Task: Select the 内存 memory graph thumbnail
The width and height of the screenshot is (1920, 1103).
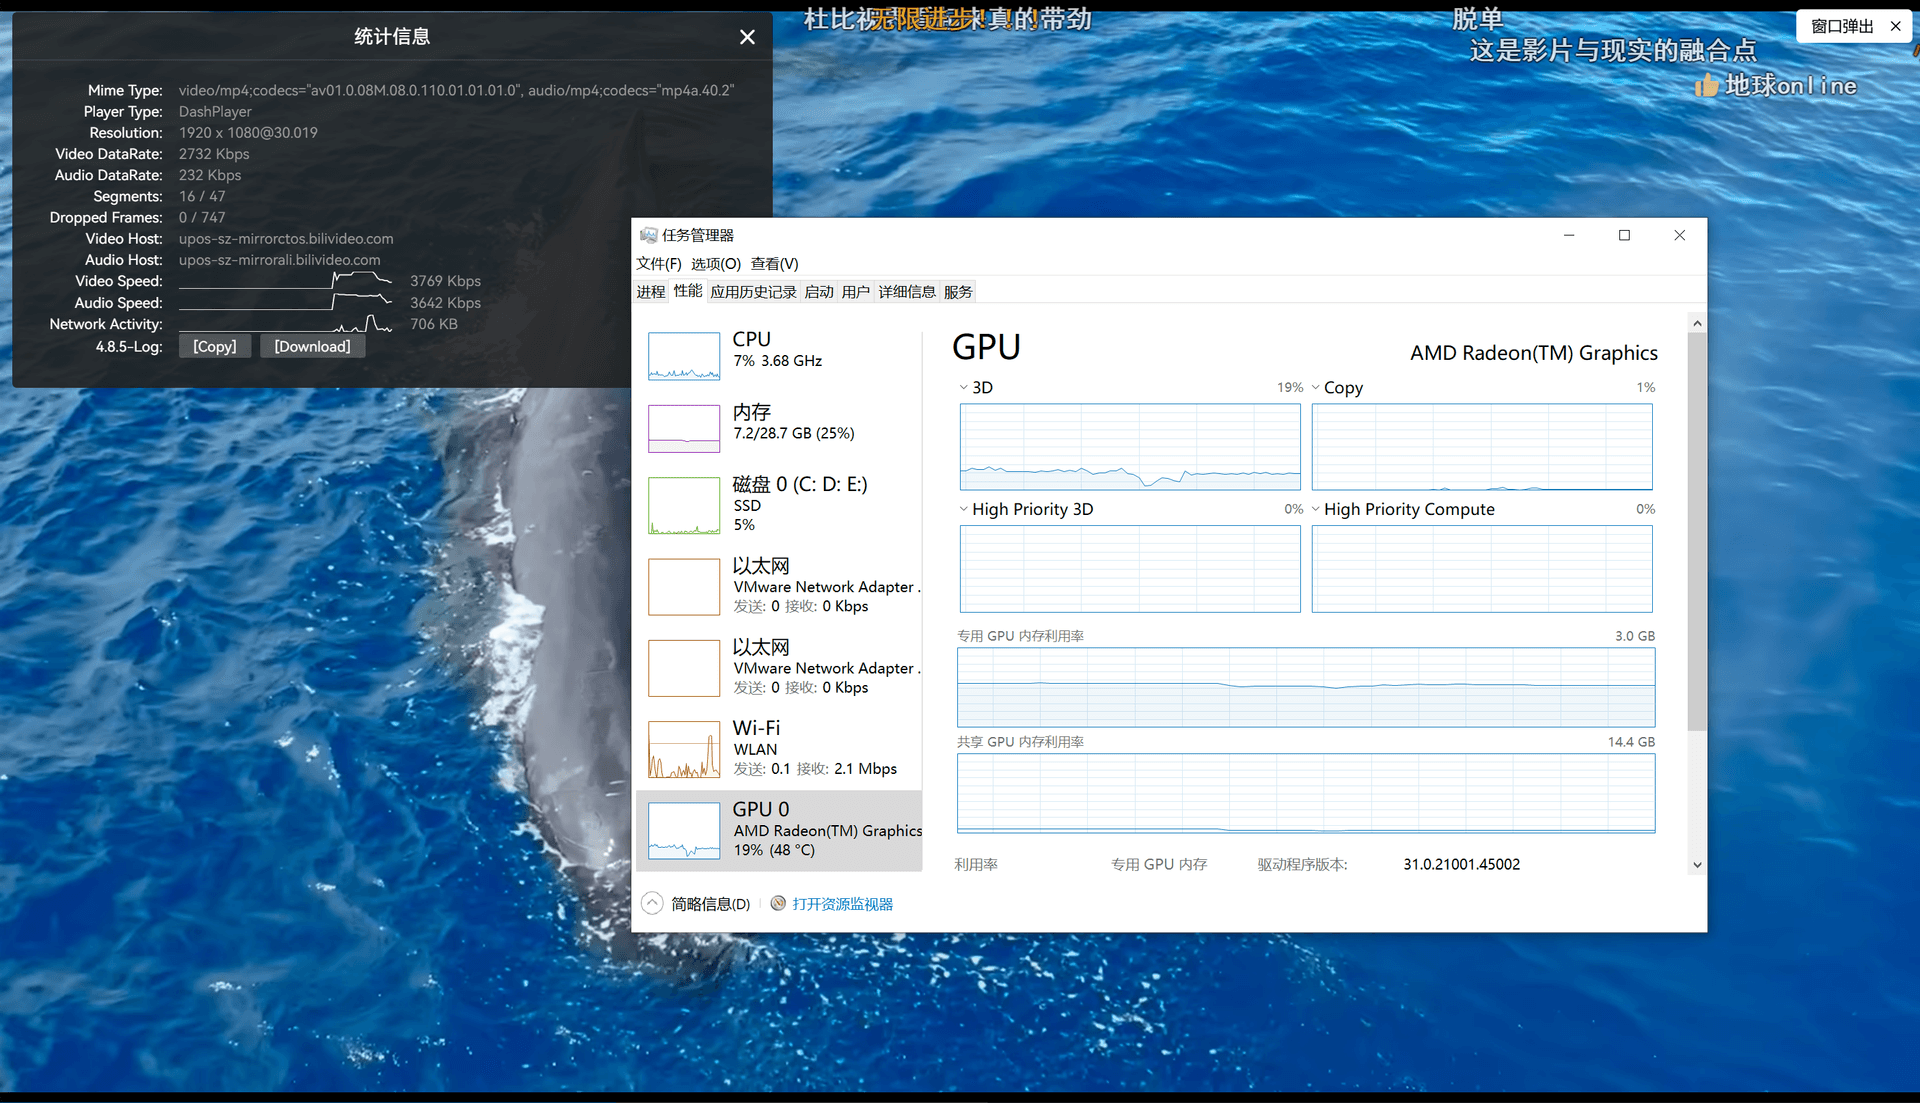Action: coord(684,428)
